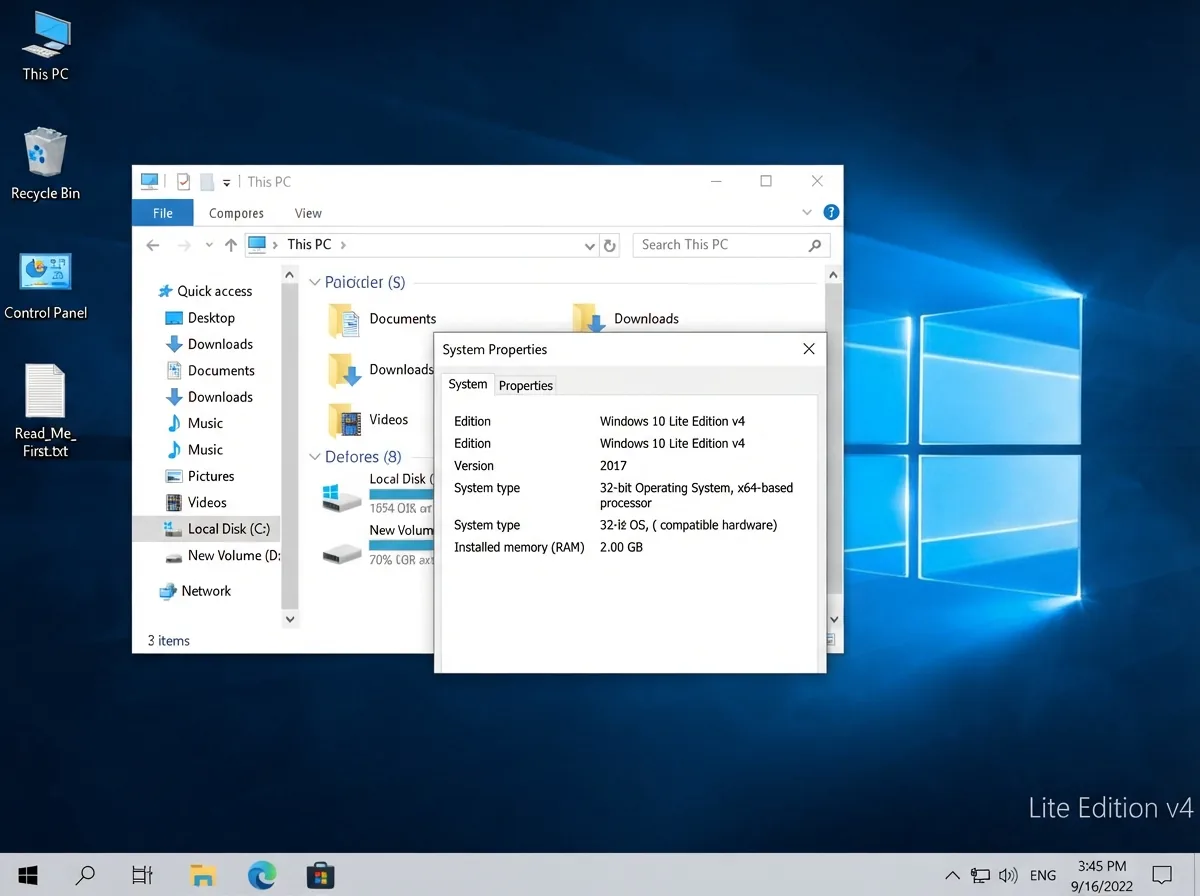Select the '2.00 GB' installed memory value
This screenshot has width=1200, height=896.
(x=621, y=547)
